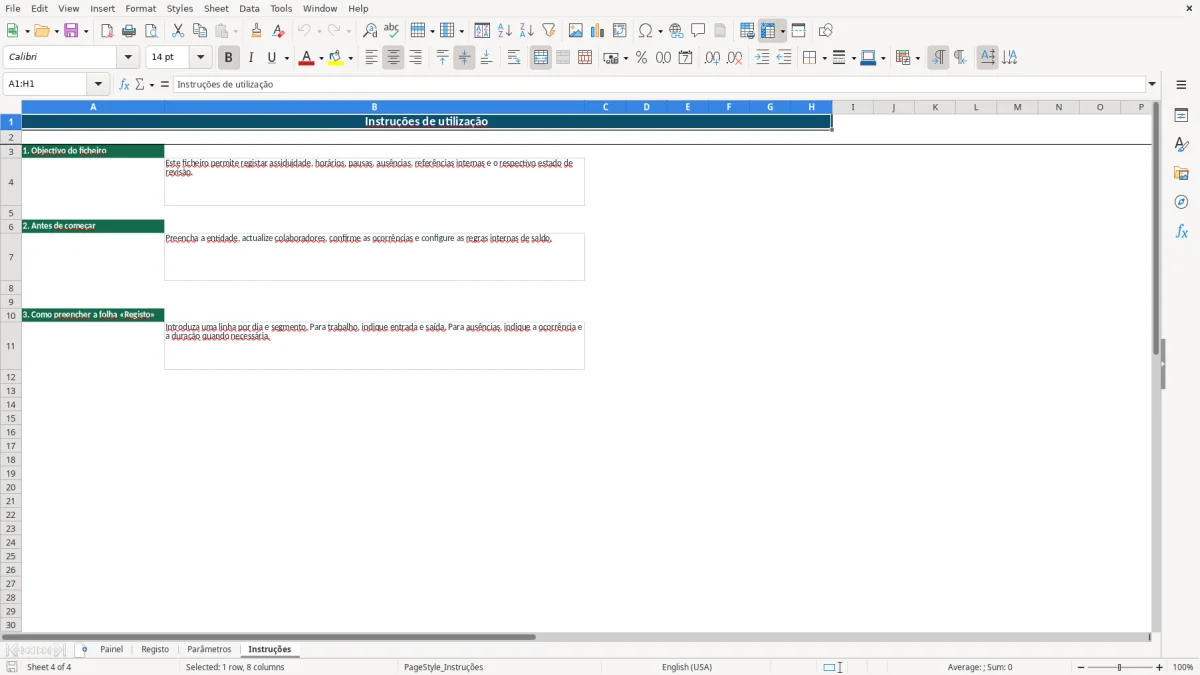
Task: Add a decimal place
Action: click(713, 58)
